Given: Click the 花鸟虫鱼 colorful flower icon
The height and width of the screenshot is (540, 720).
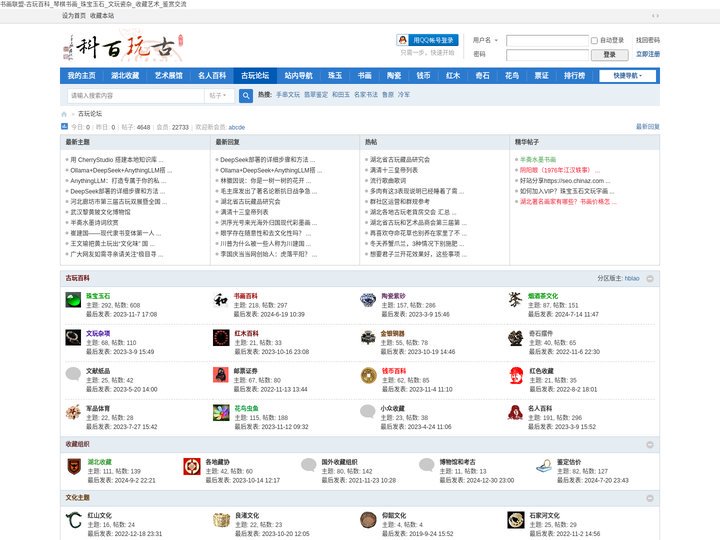Looking at the screenshot, I should click(221, 412).
